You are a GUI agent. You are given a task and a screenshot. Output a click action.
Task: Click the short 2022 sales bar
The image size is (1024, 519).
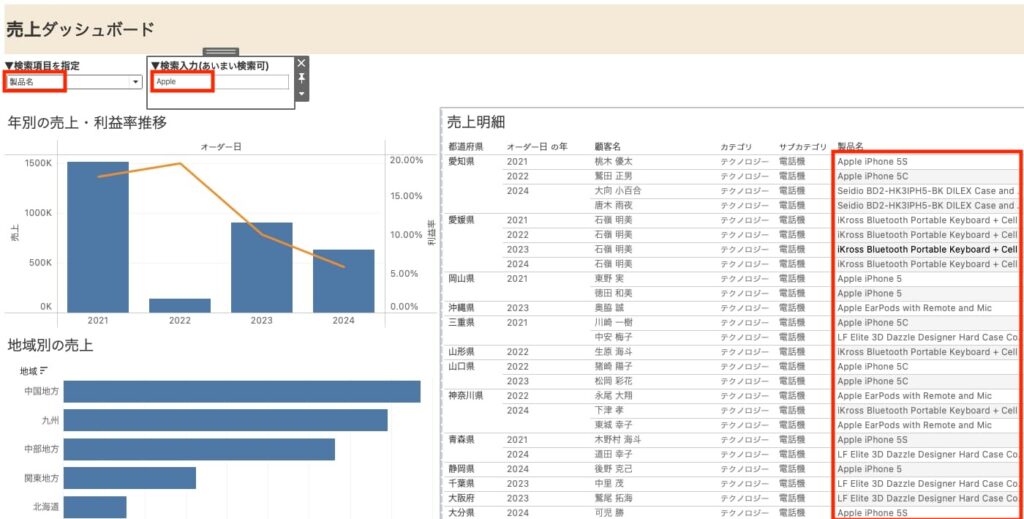pos(179,305)
